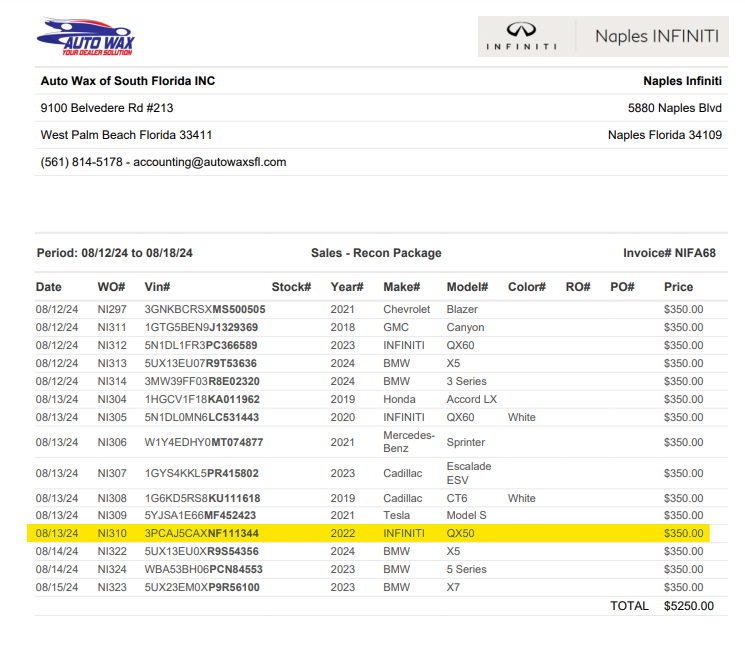Click the Infiniti emblem logo
The width and height of the screenshot is (745, 657).
[x=521, y=37]
